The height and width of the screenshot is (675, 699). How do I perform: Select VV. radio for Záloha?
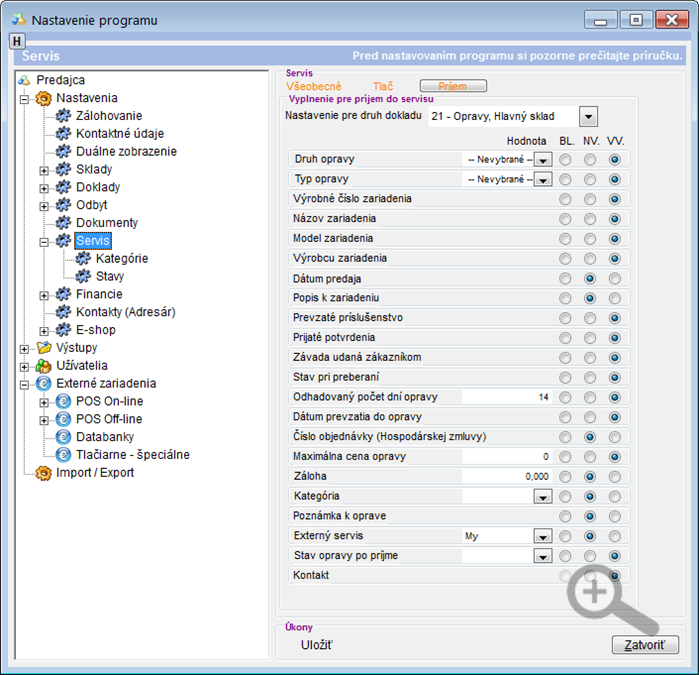tap(615, 477)
